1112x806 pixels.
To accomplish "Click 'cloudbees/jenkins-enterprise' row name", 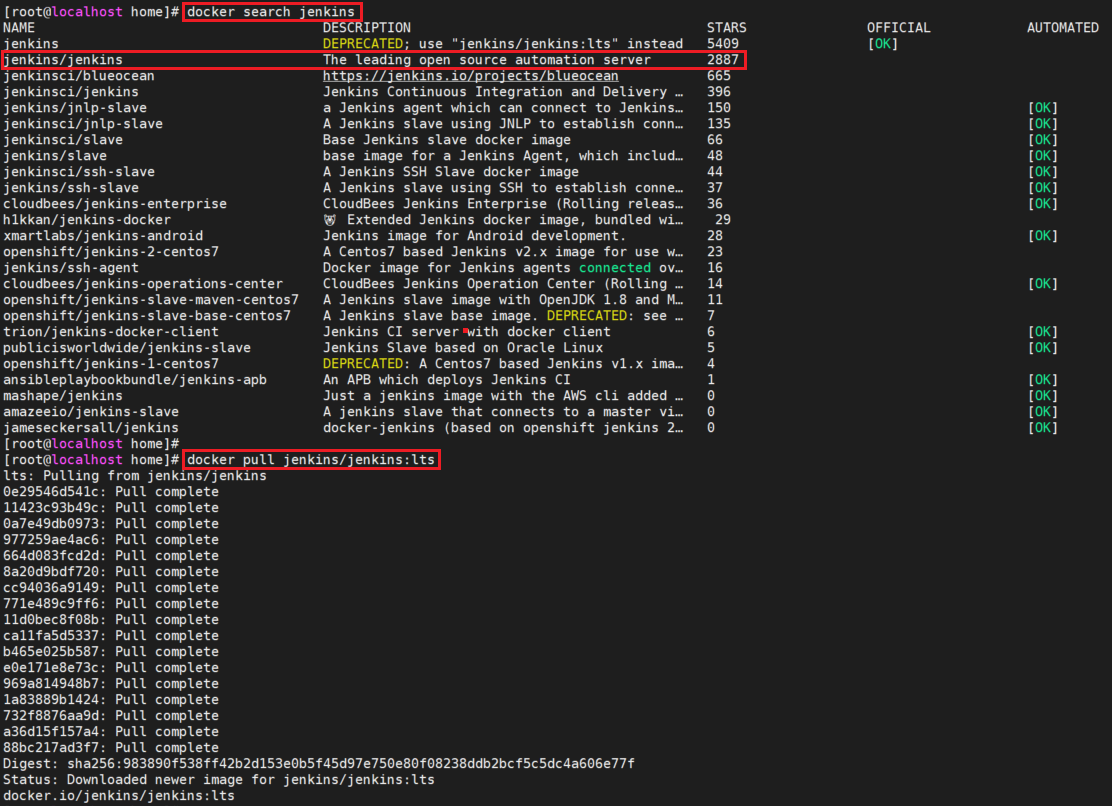I will click(x=115, y=203).
